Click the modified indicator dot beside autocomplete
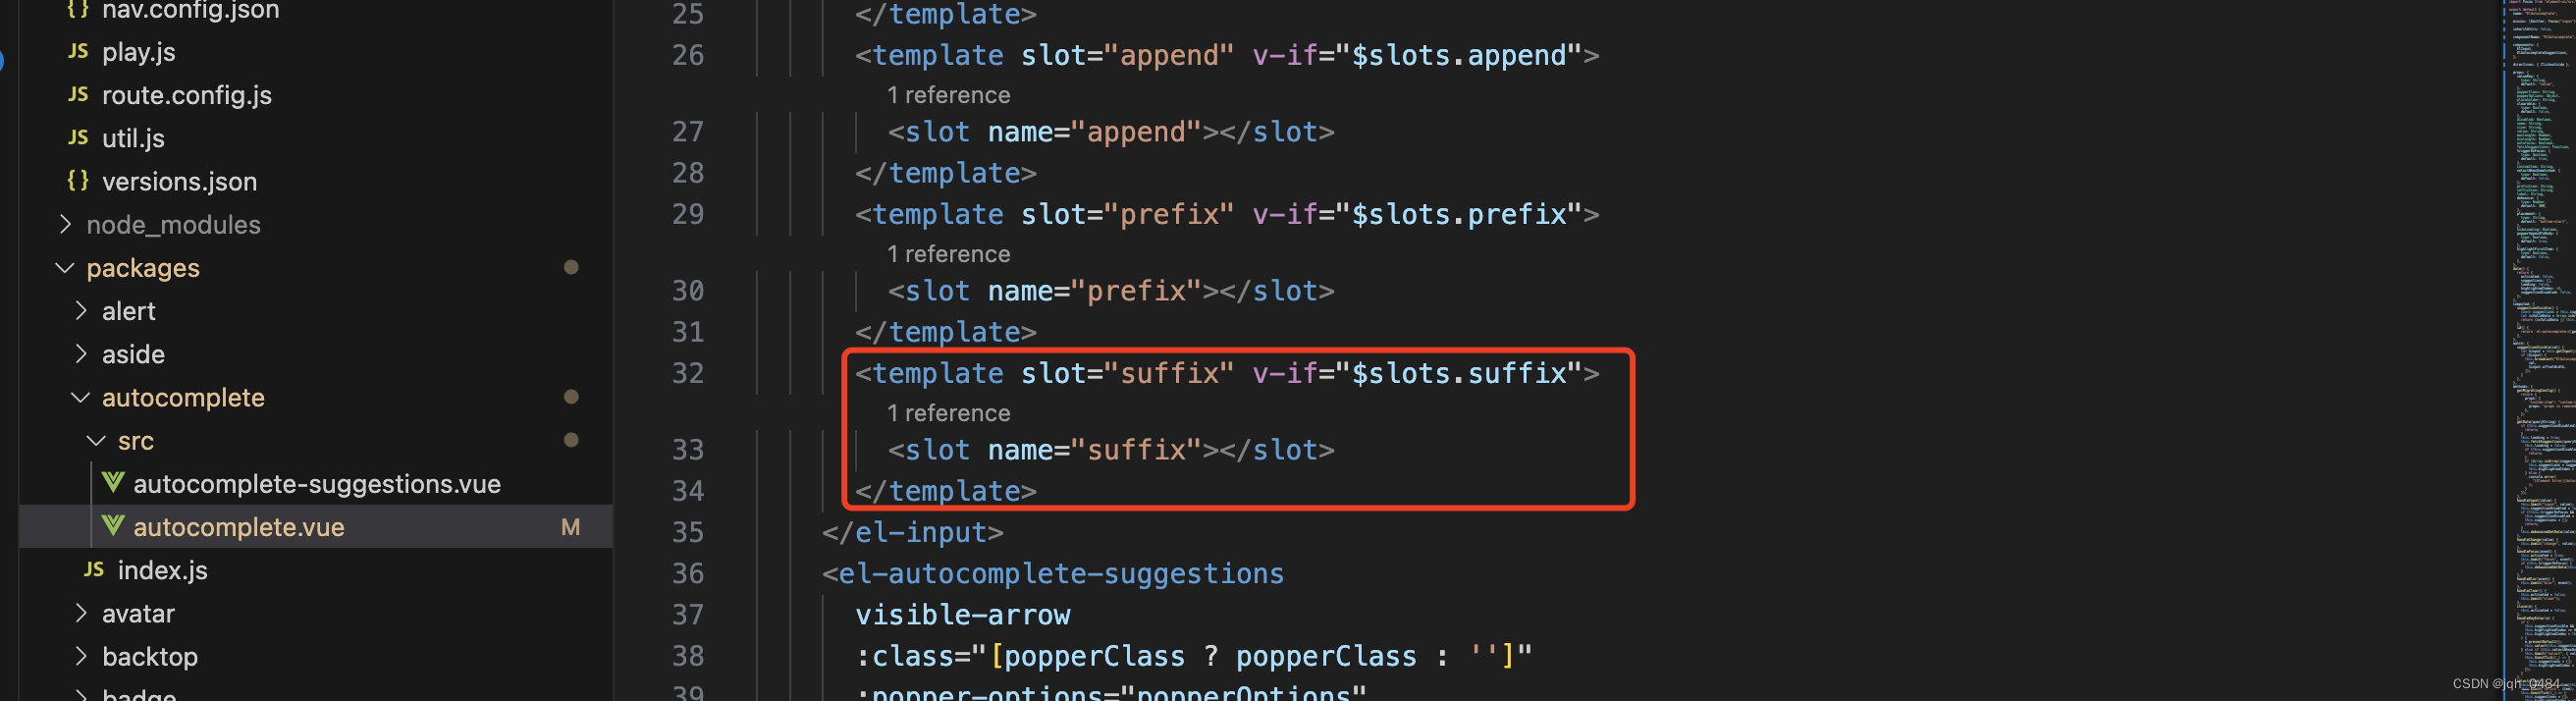Viewport: 2576px width, 701px height. point(571,396)
